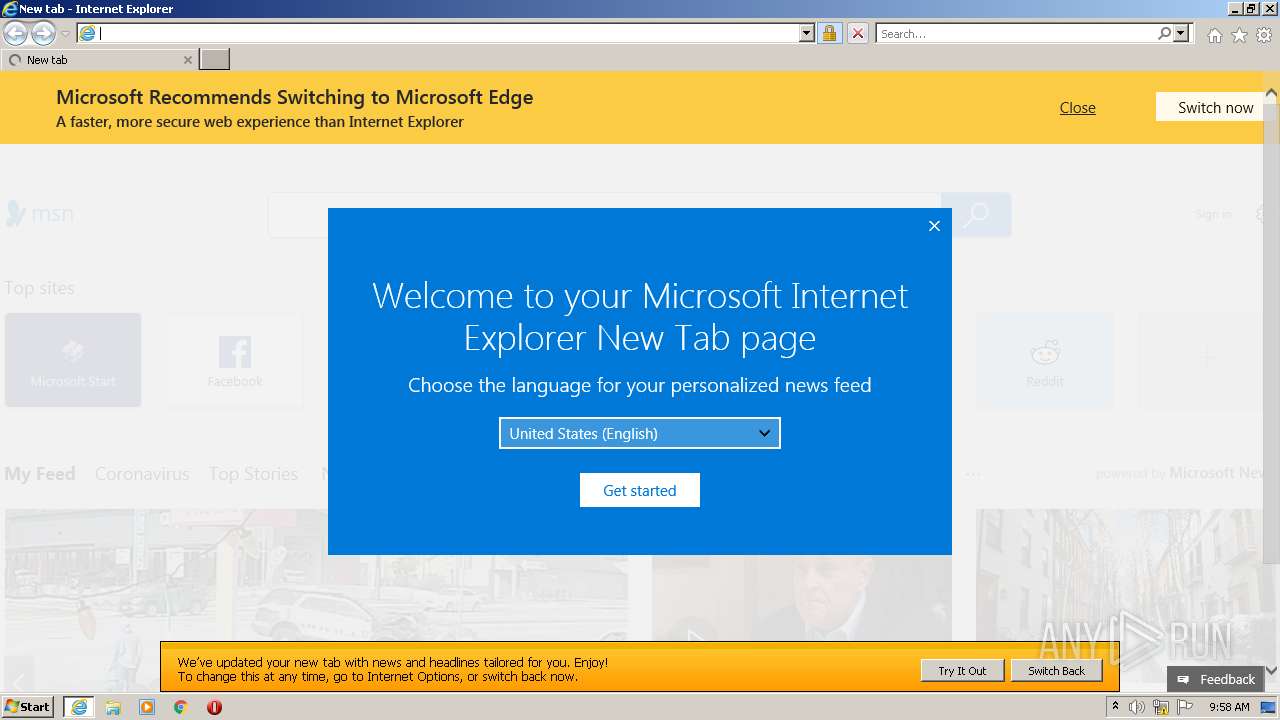
Task: Open the media player taskbar icon
Action: click(x=147, y=707)
